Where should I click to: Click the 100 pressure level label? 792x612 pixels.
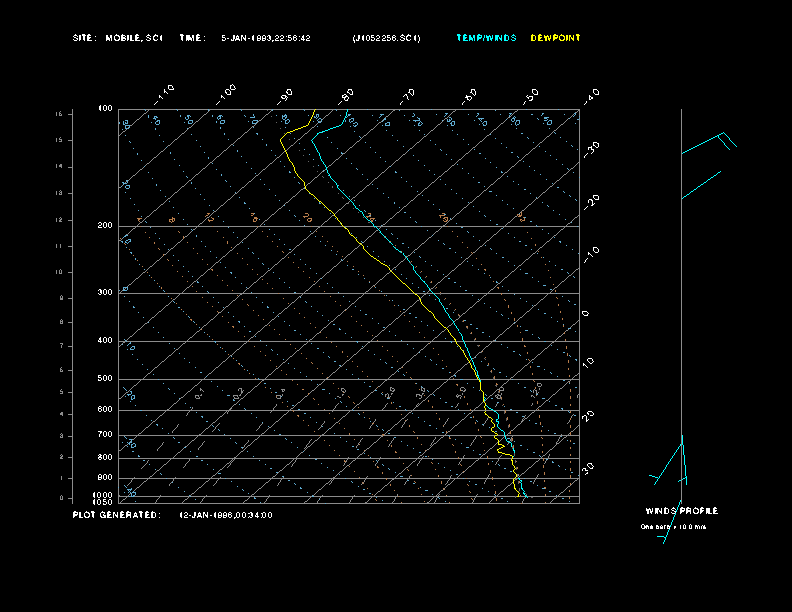105,108
